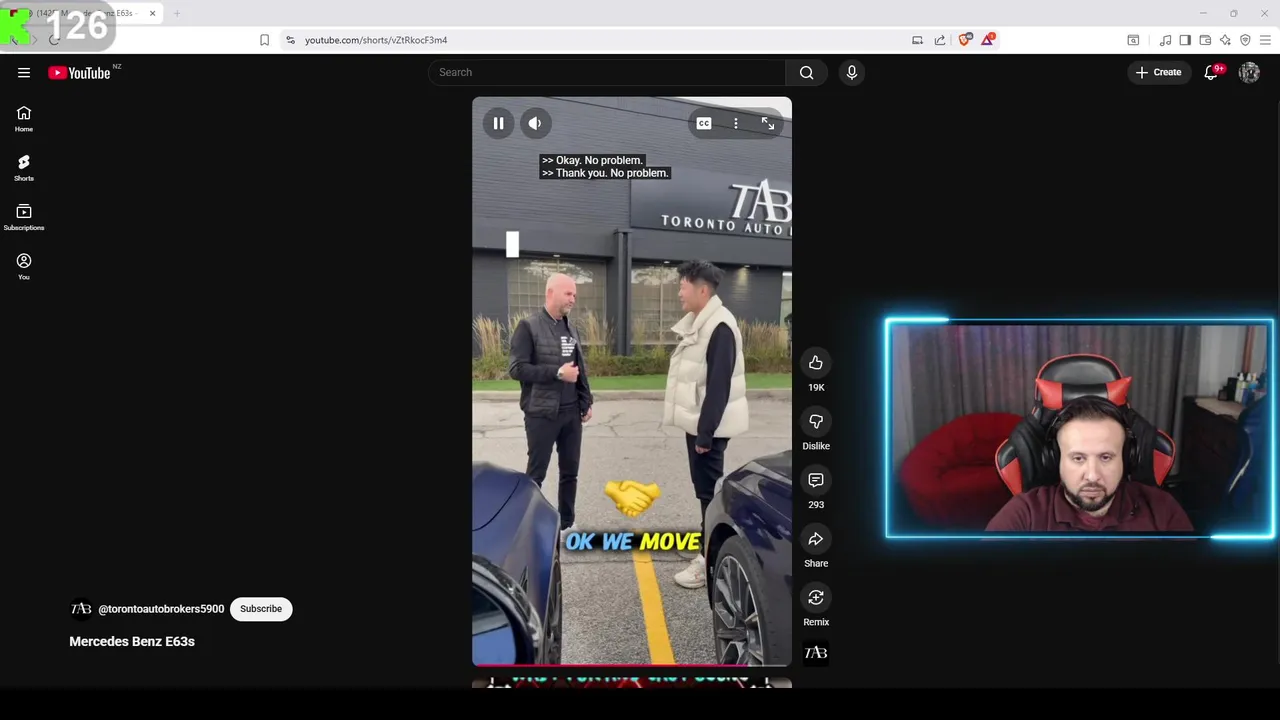This screenshot has height=720, width=1280.
Task: Open the YouTube hamburger guide menu
Action: tap(24, 72)
